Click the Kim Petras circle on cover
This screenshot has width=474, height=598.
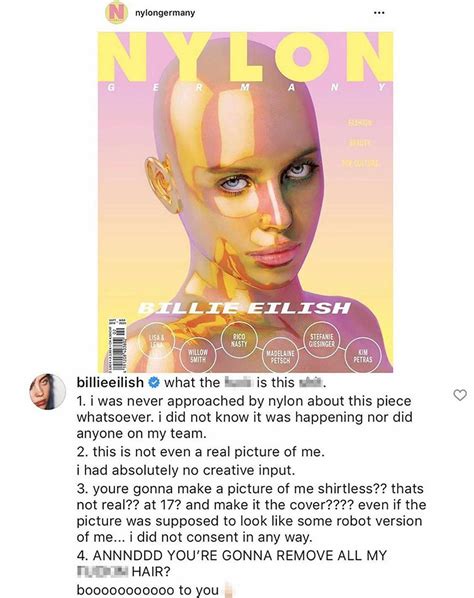362,355
